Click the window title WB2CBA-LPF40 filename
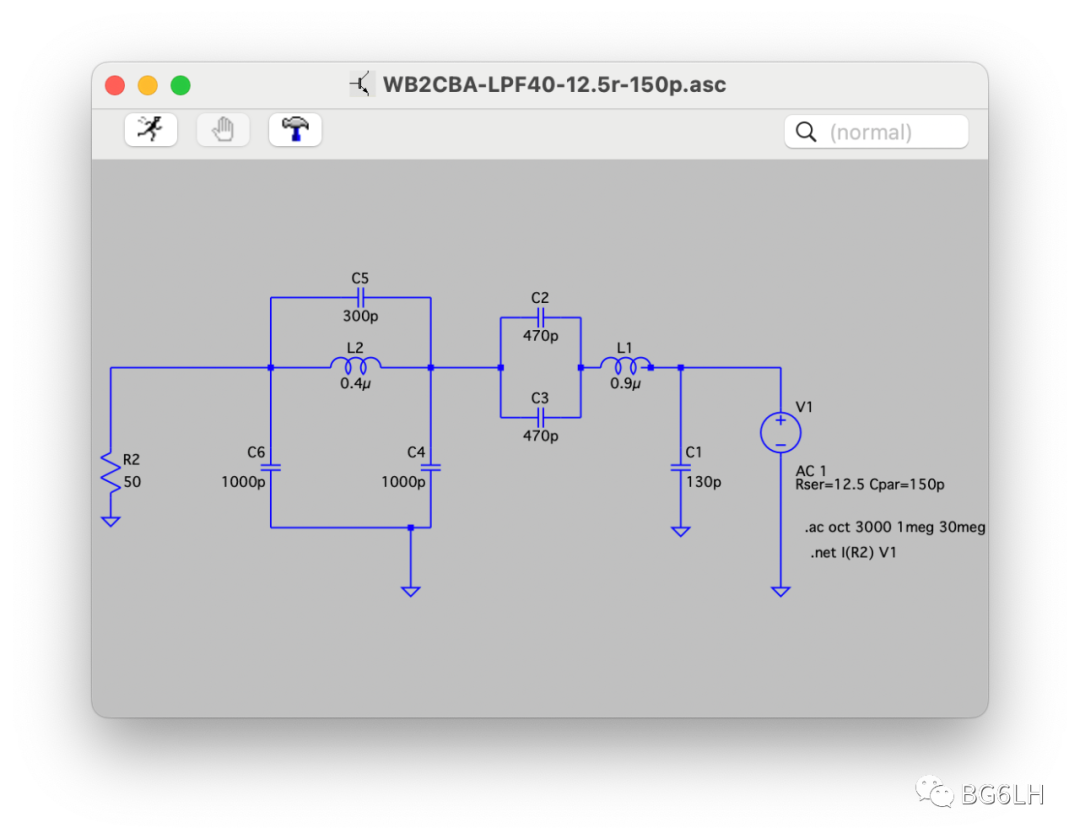This screenshot has height=839, width=1080. [554, 84]
